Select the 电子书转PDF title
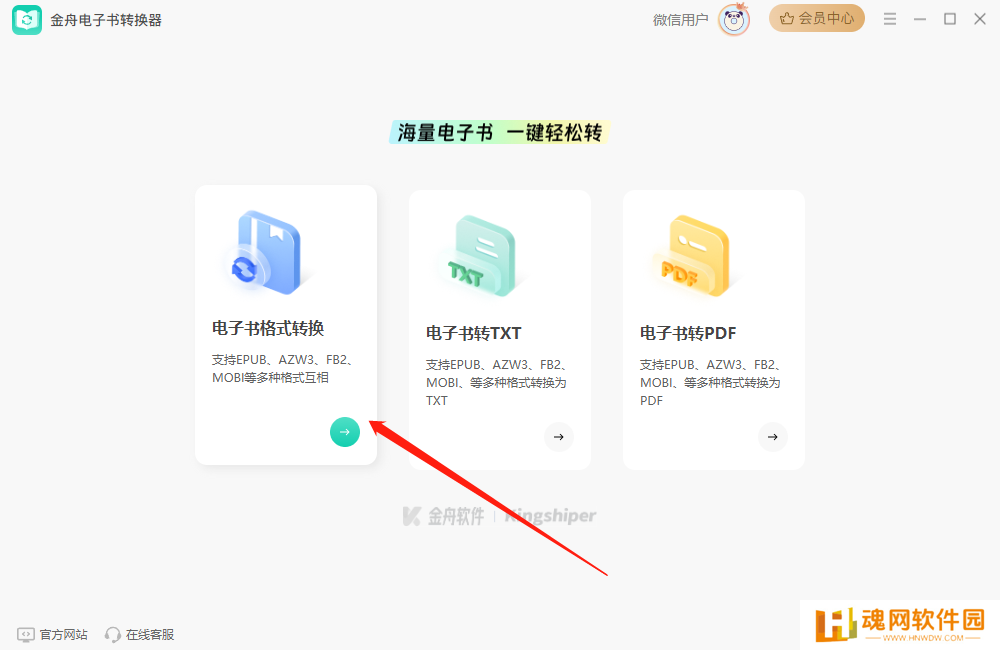The image size is (1000, 650). coord(688,334)
